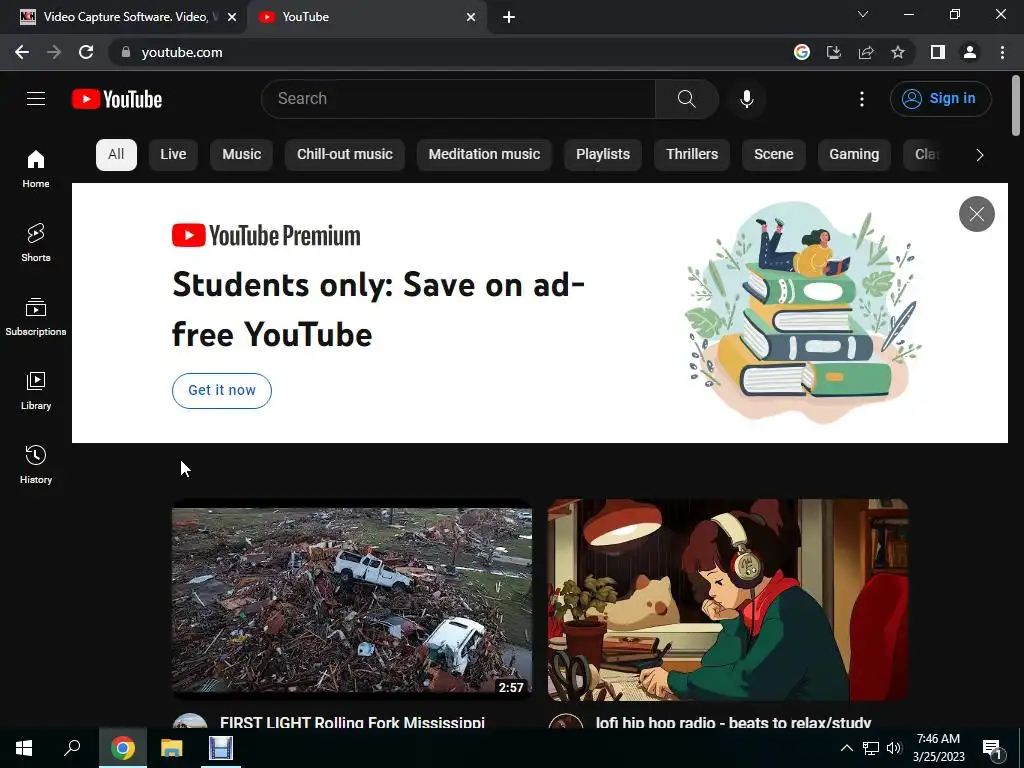
Task: Select the Gaming chip
Action: click(854, 155)
